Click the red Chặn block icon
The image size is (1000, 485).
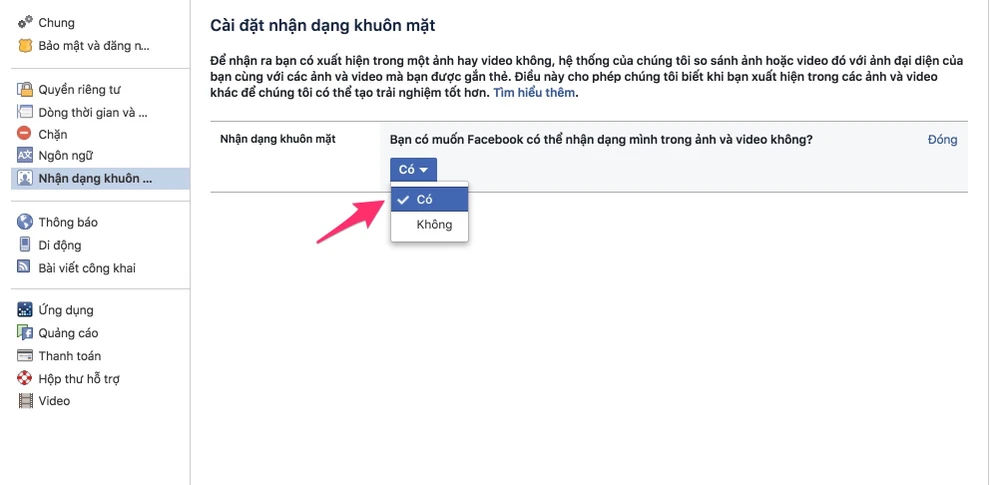pos(25,134)
